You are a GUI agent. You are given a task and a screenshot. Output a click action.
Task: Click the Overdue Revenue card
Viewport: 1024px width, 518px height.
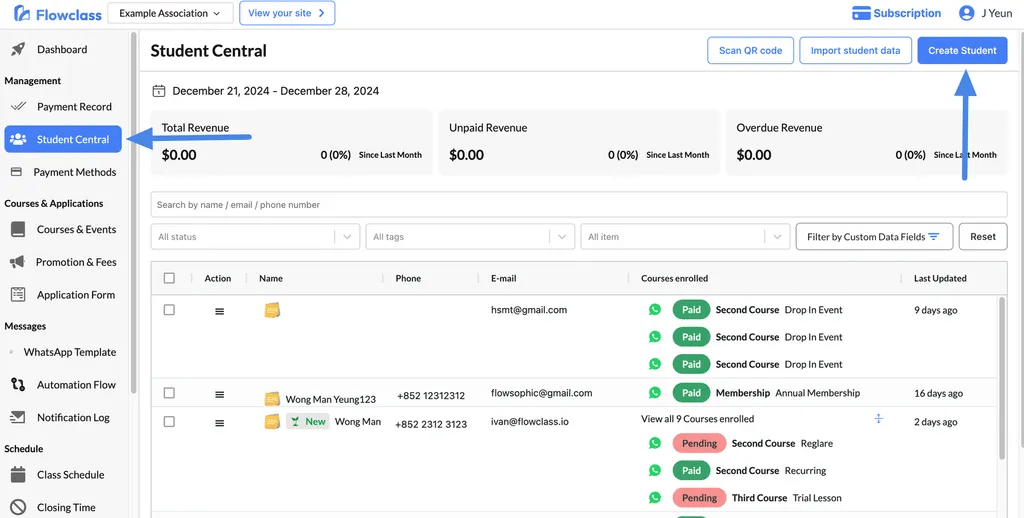click(x=867, y=142)
